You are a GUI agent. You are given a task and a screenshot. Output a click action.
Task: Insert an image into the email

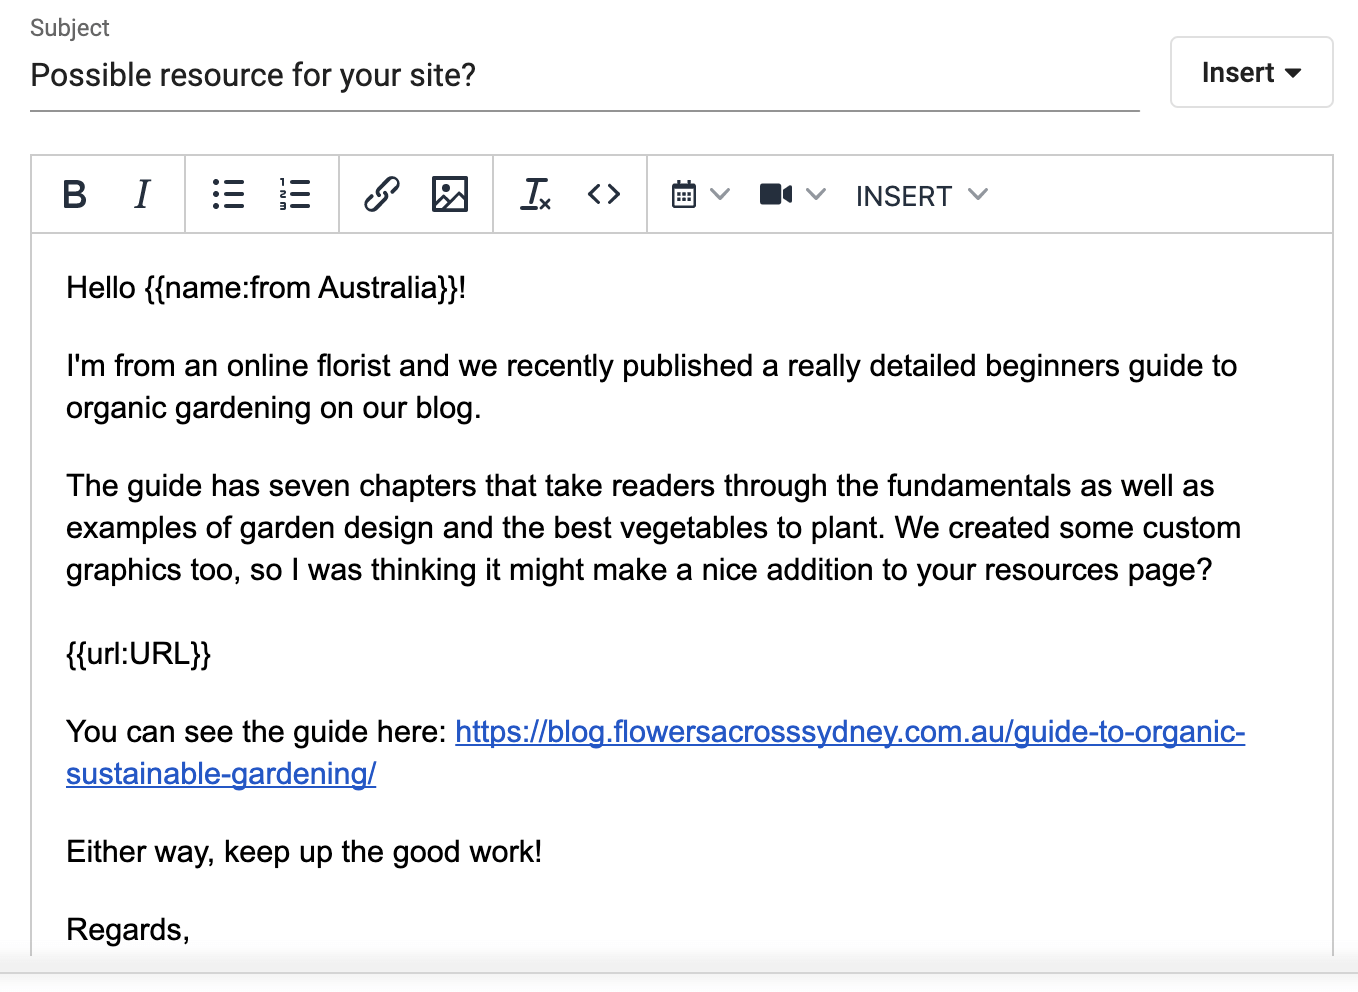click(x=450, y=194)
